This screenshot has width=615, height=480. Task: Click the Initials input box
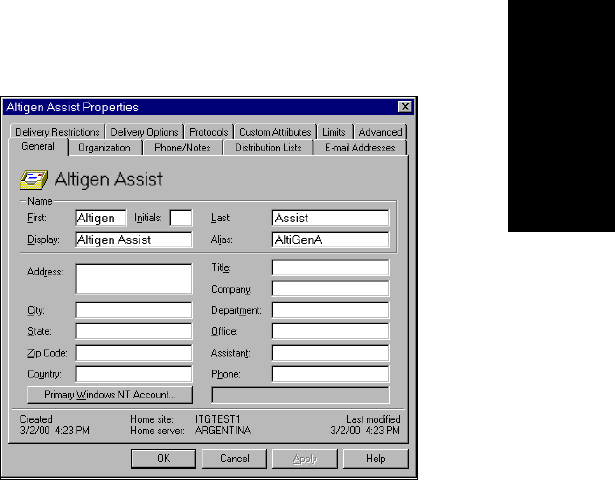(181, 218)
